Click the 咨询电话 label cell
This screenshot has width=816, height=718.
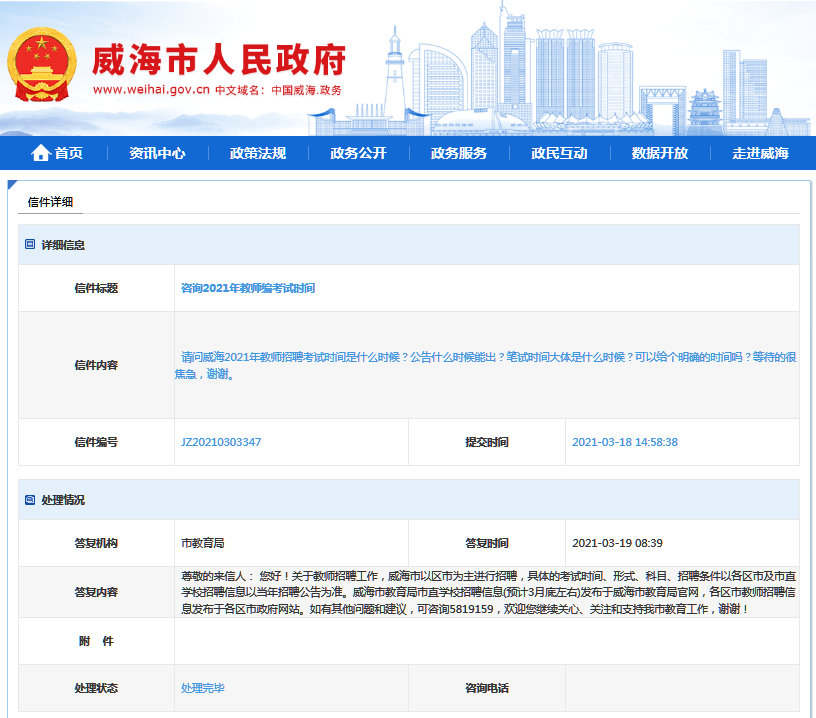pos(487,688)
